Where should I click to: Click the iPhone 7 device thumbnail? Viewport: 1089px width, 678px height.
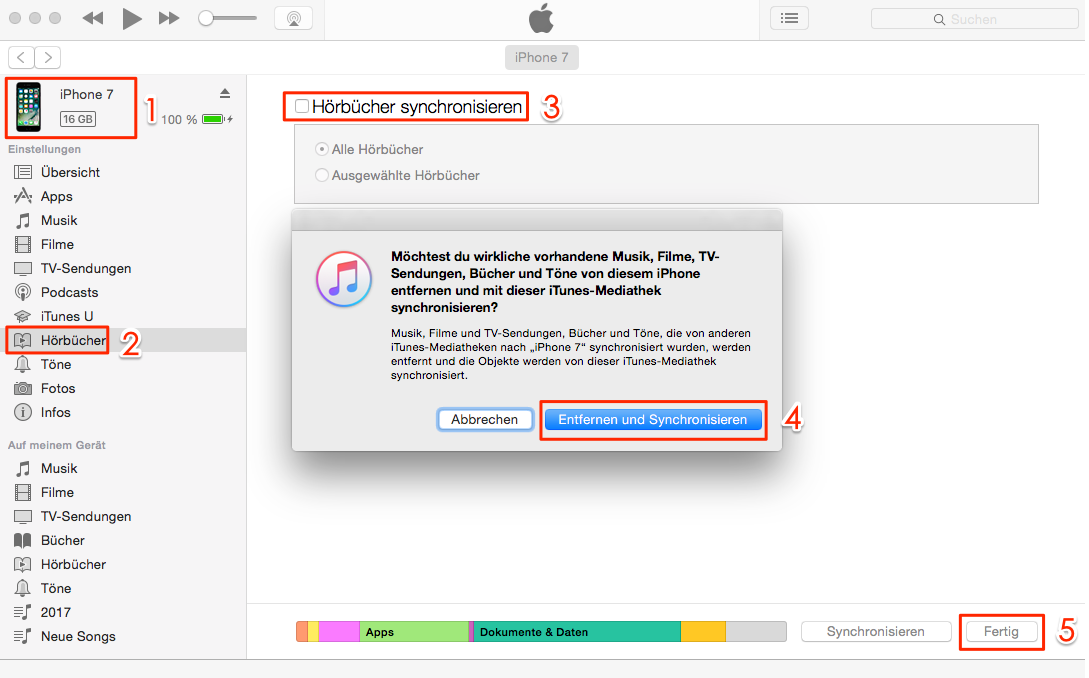click(28, 107)
